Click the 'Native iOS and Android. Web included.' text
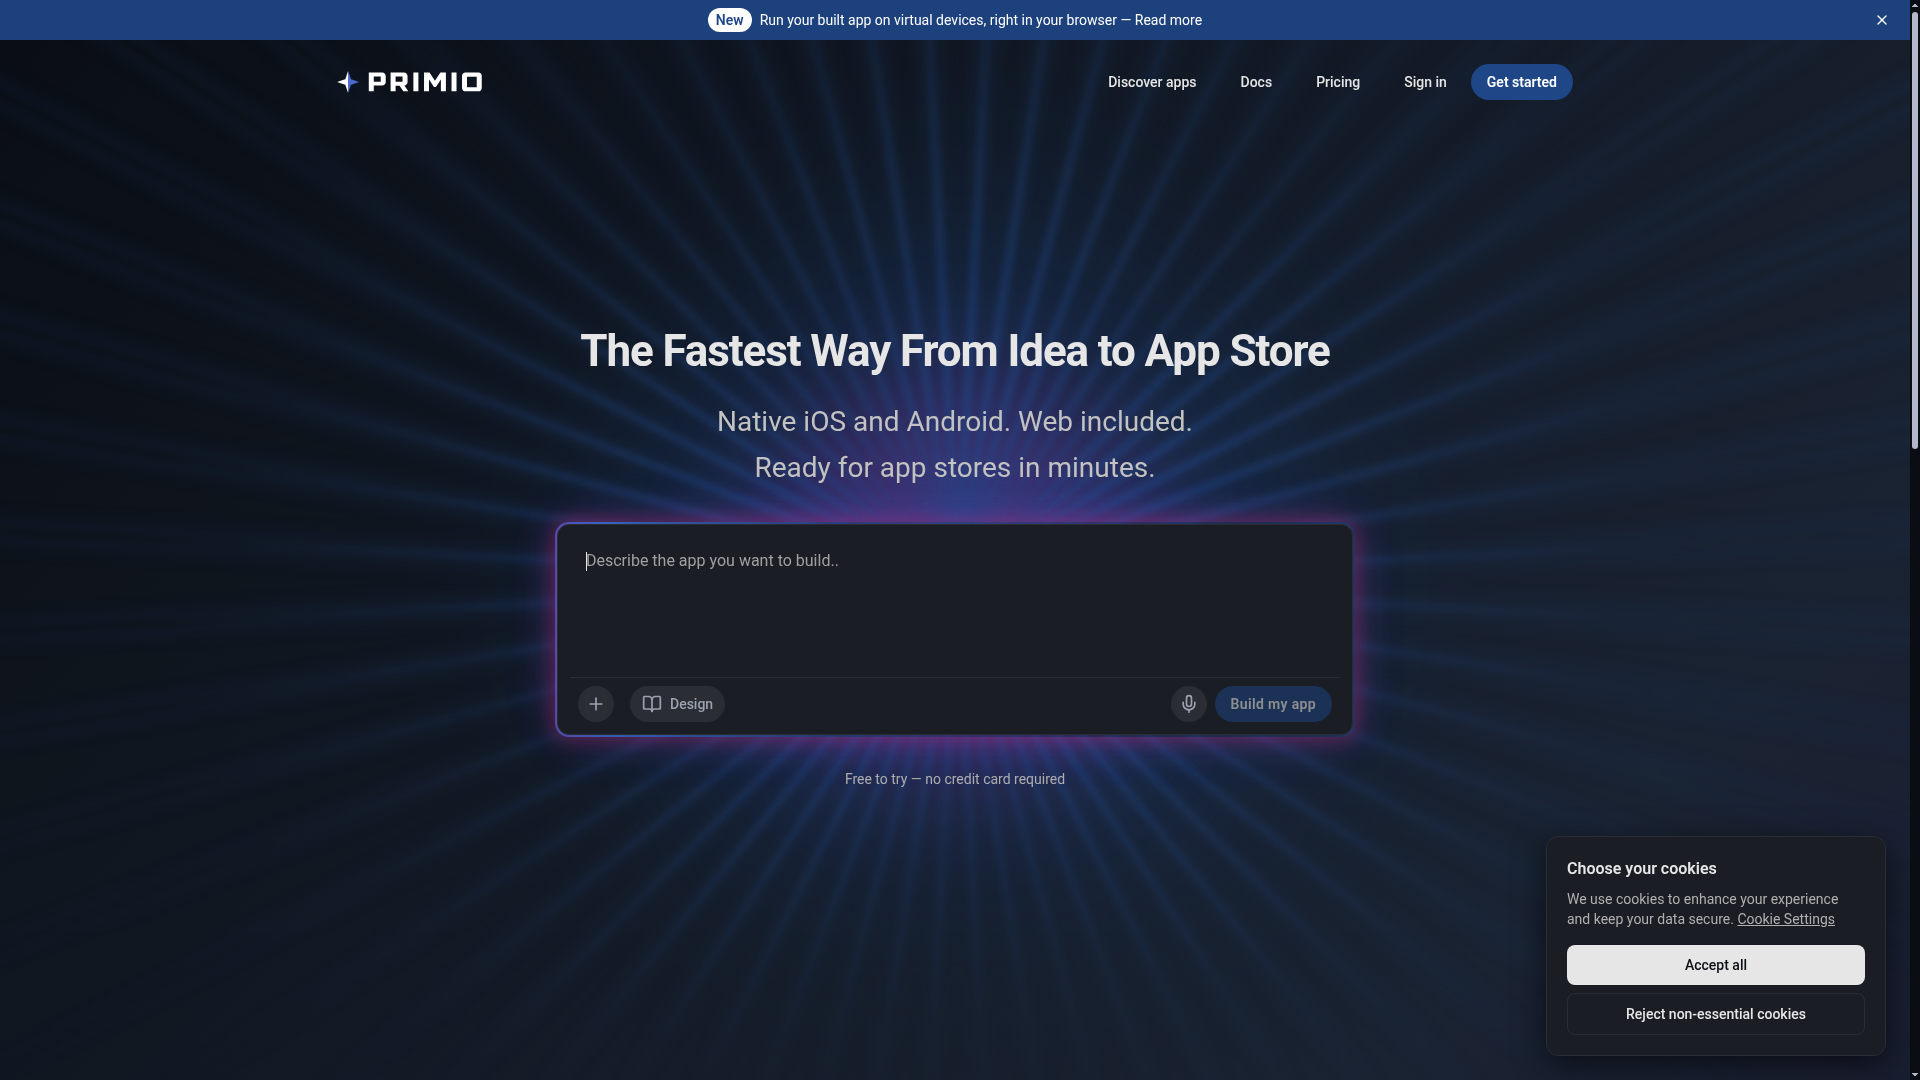 955,421
